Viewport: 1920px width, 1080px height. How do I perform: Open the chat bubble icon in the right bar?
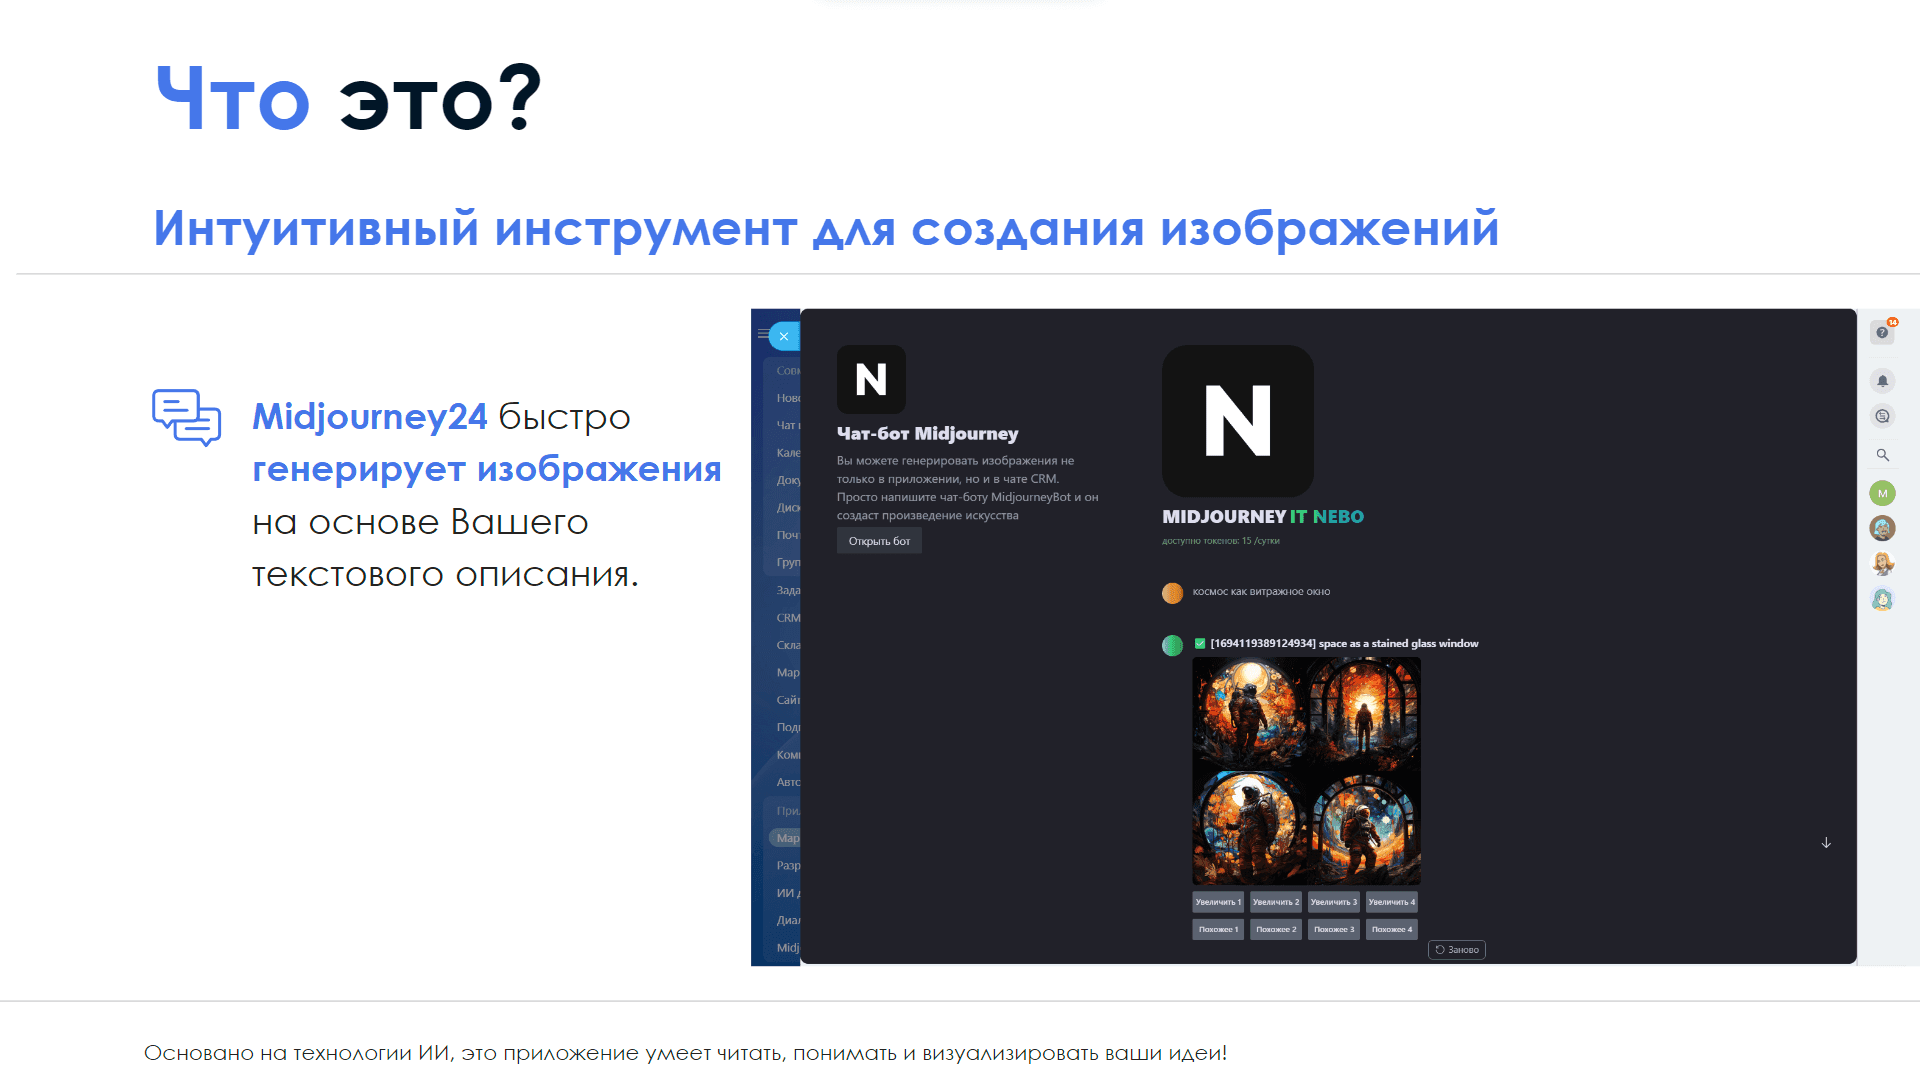point(1882,416)
